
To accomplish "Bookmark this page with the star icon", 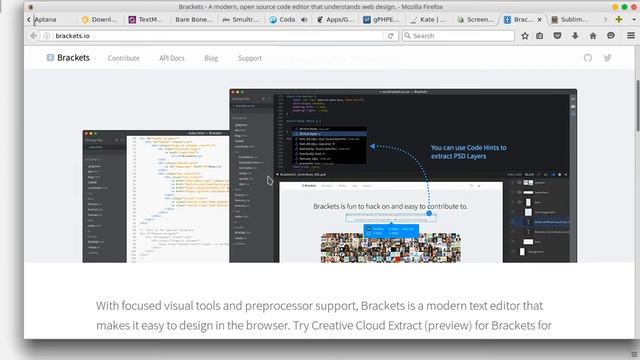I will [x=525, y=36].
